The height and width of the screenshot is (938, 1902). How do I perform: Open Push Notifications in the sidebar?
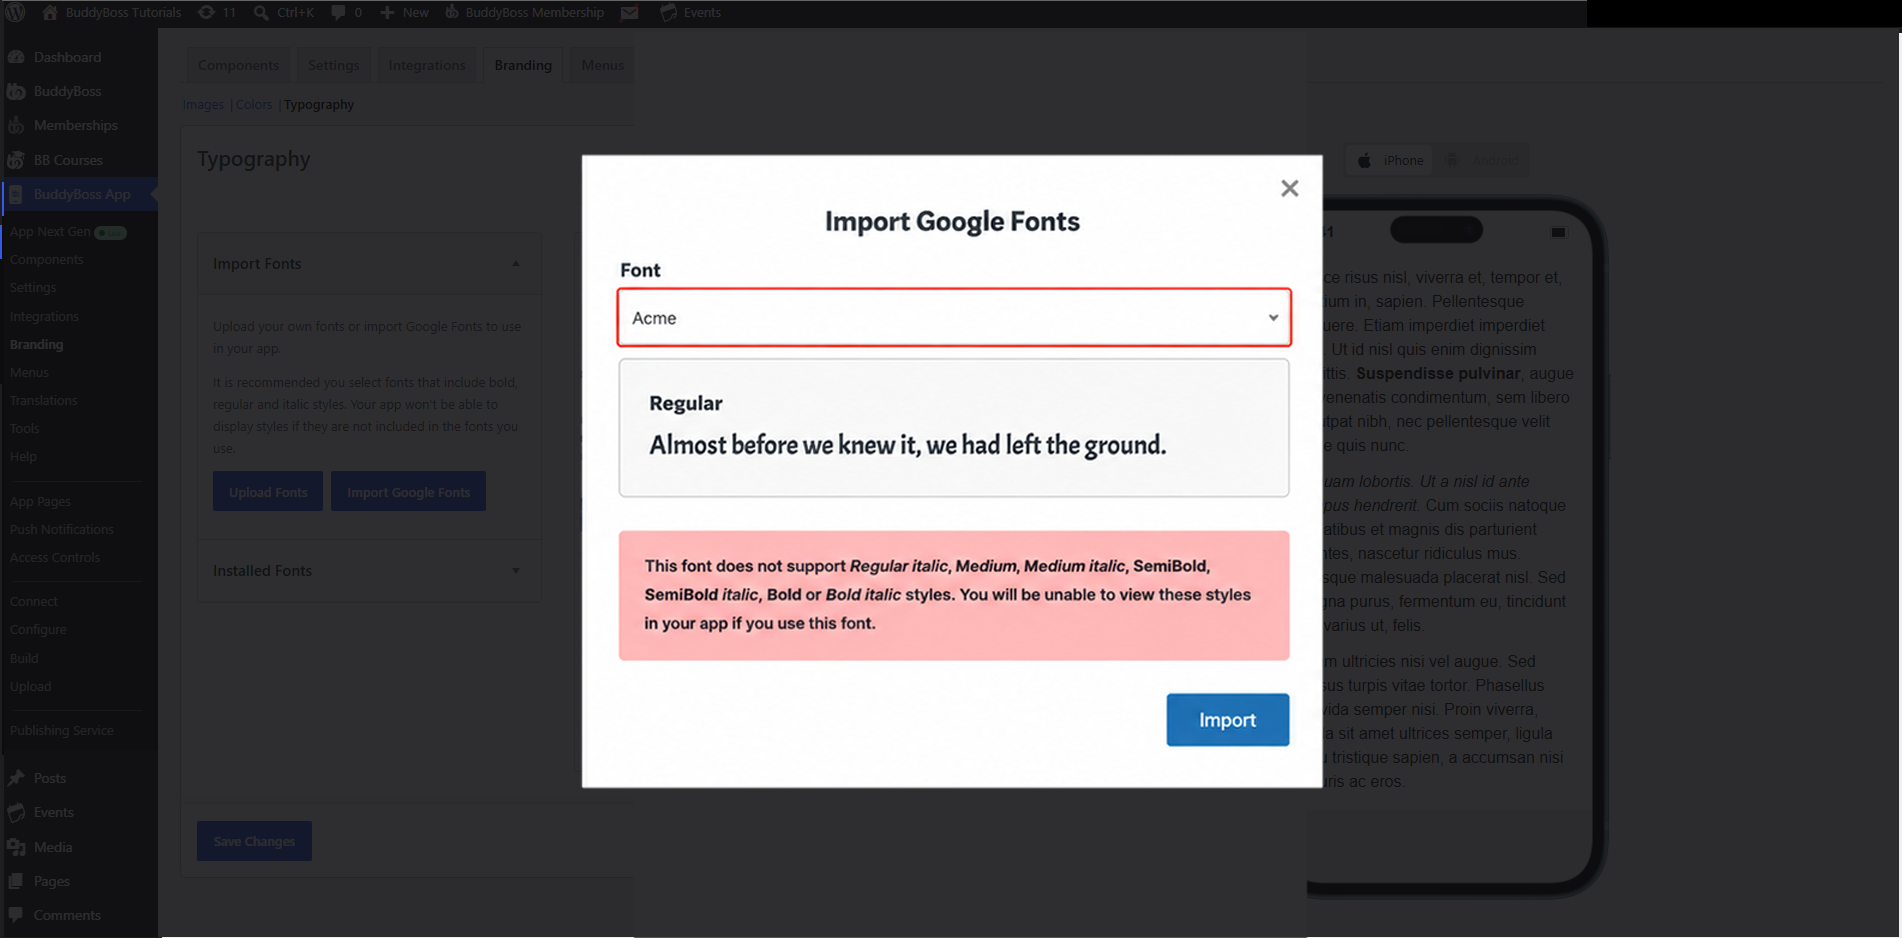(62, 529)
